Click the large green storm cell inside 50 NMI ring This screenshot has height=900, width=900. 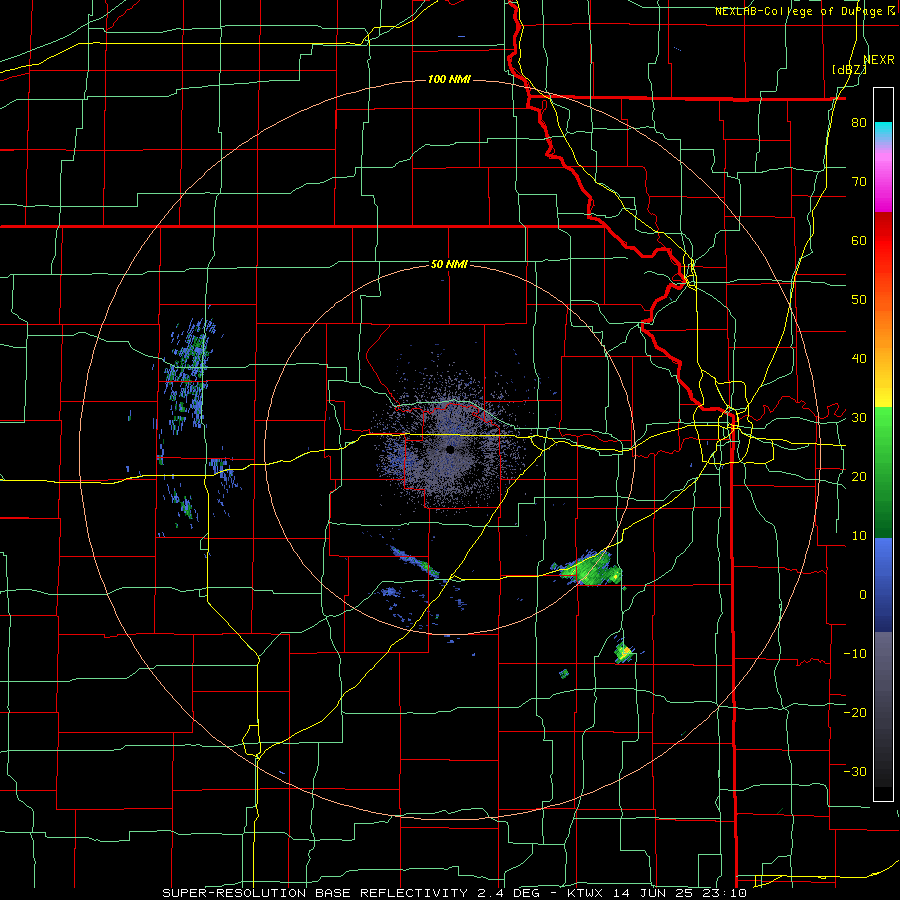click(x=591, y=570)
